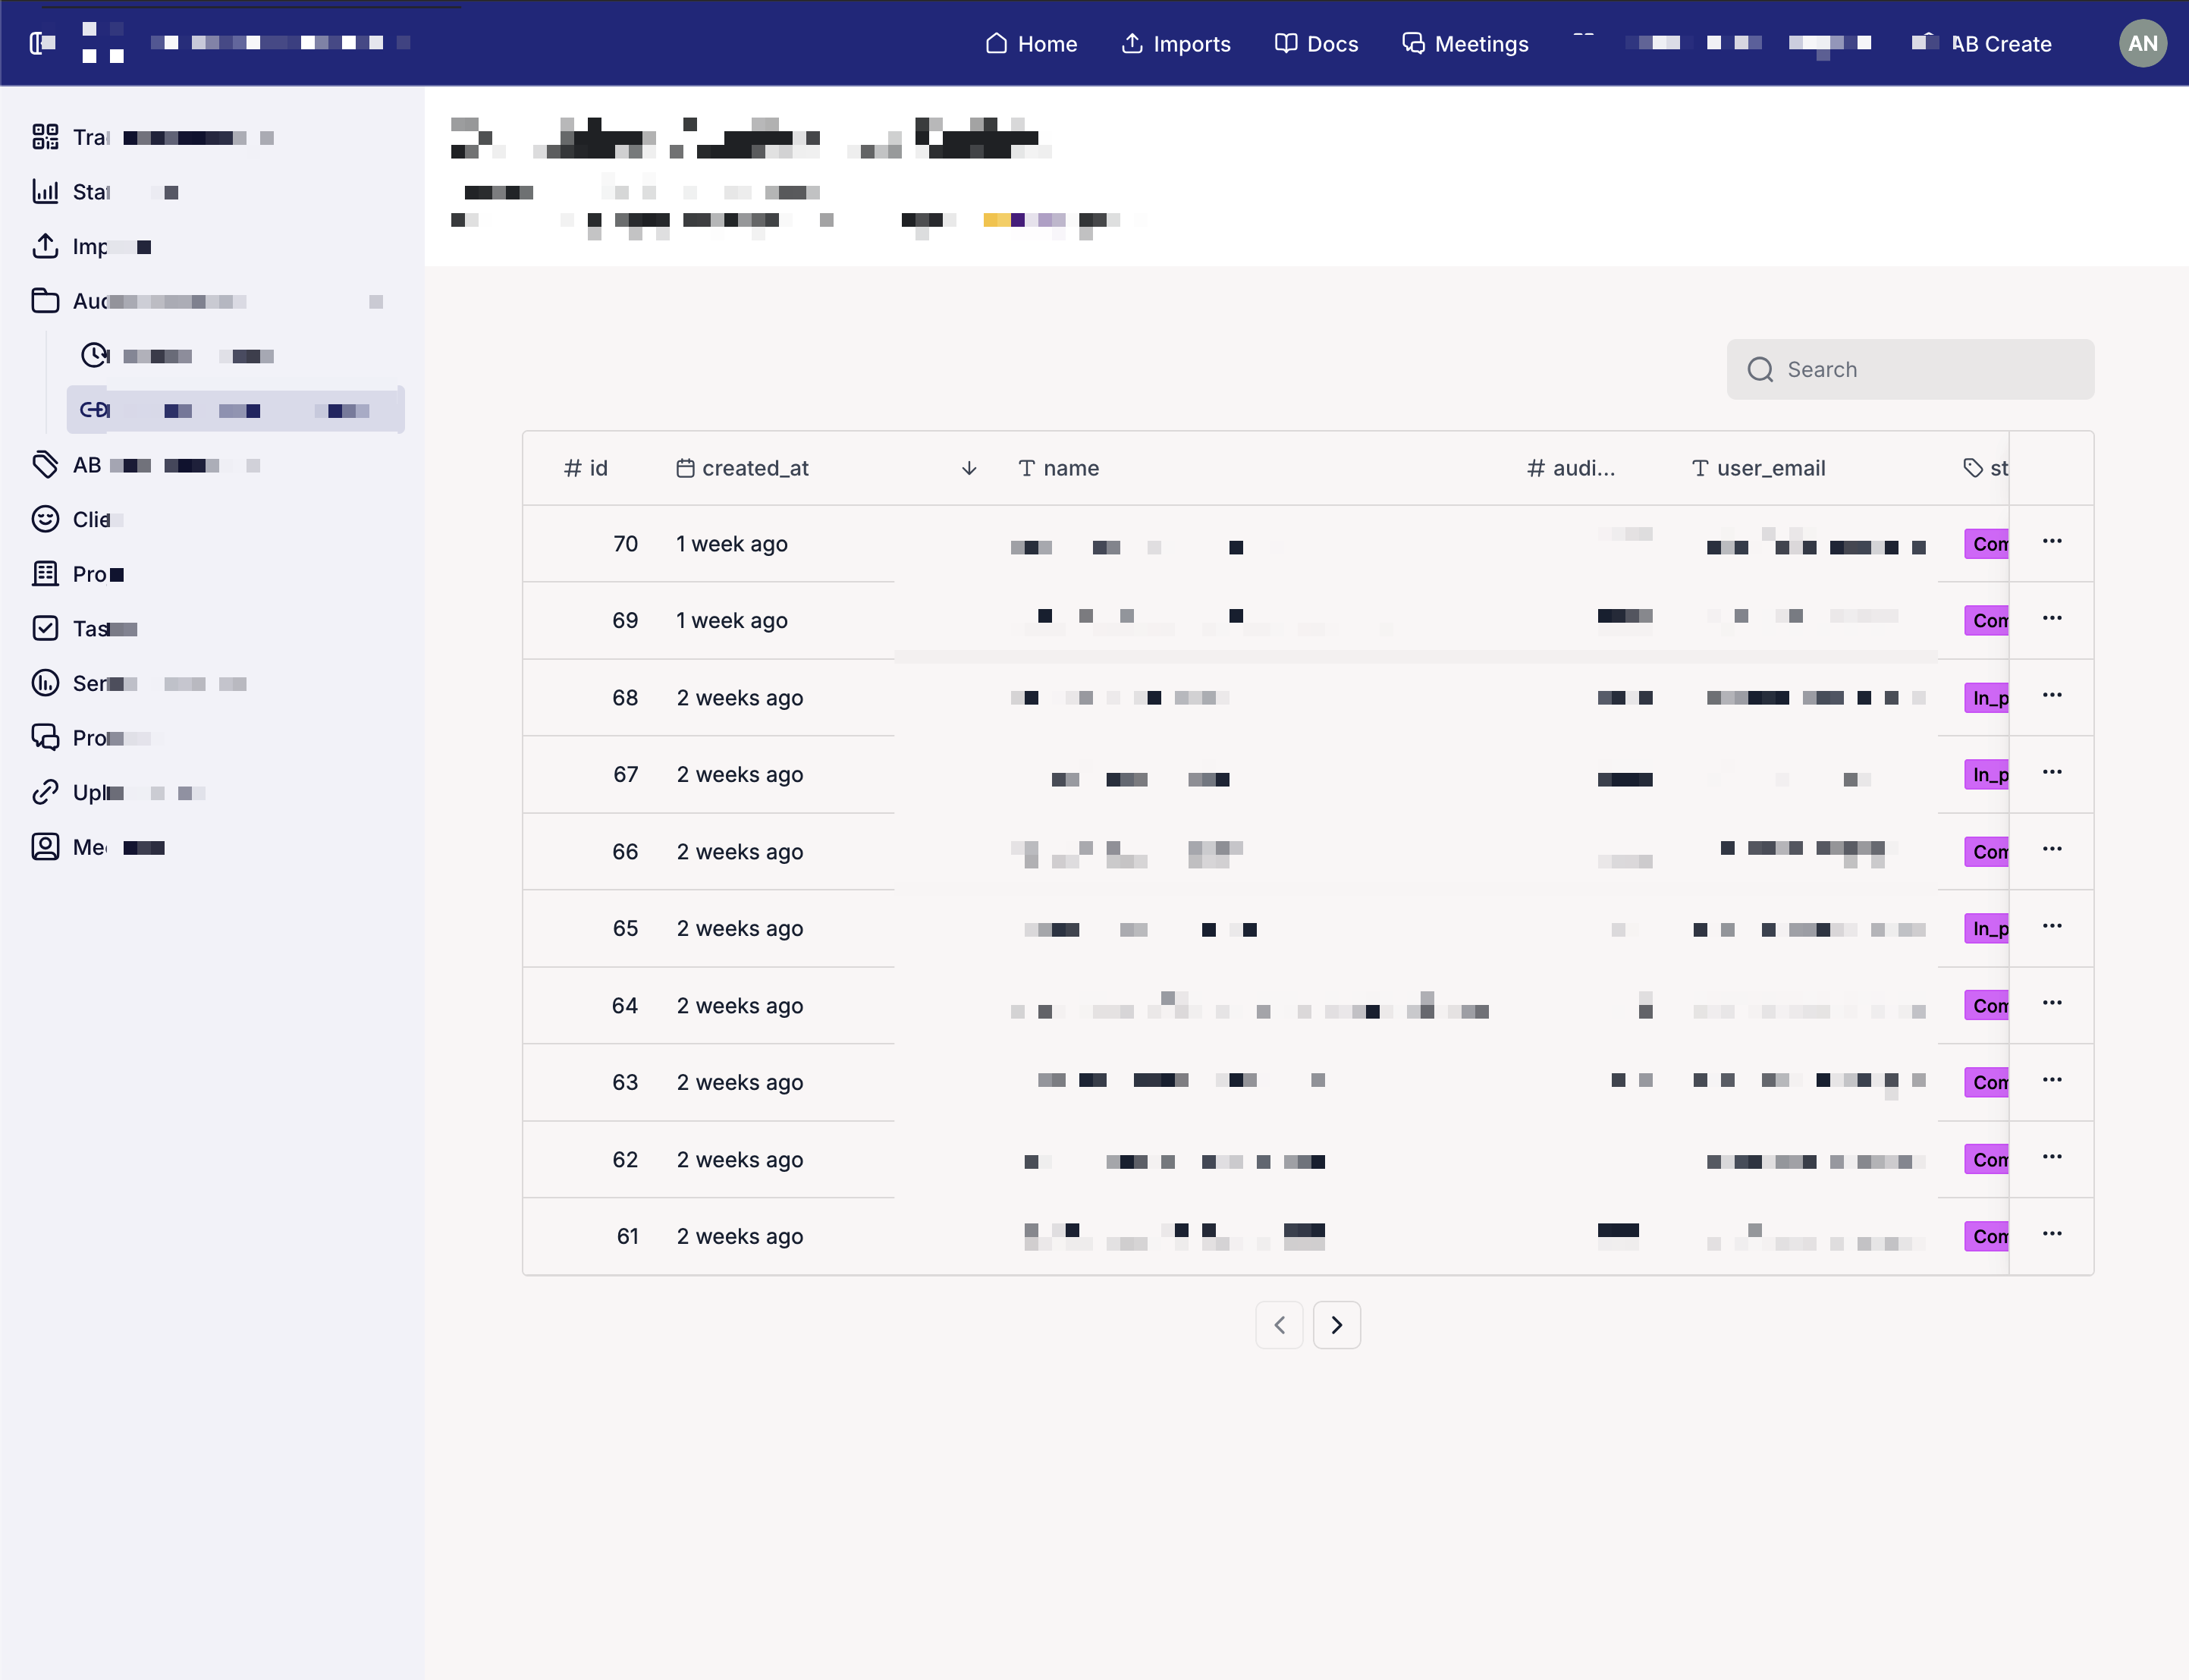The image size is (2189, 1680).
Task: Click the link Upl sidebar icon
Action: (45, 792)
